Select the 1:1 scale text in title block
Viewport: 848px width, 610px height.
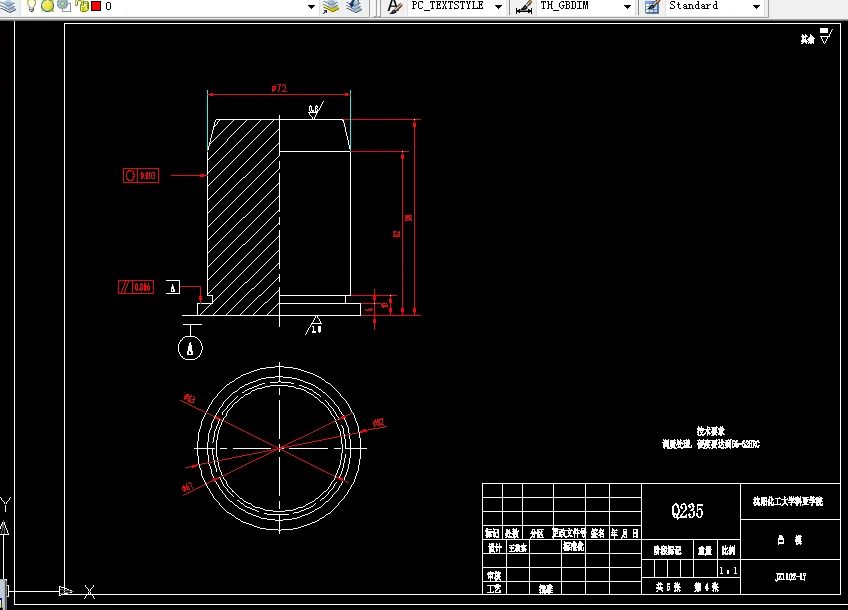(x=728, y=571)
